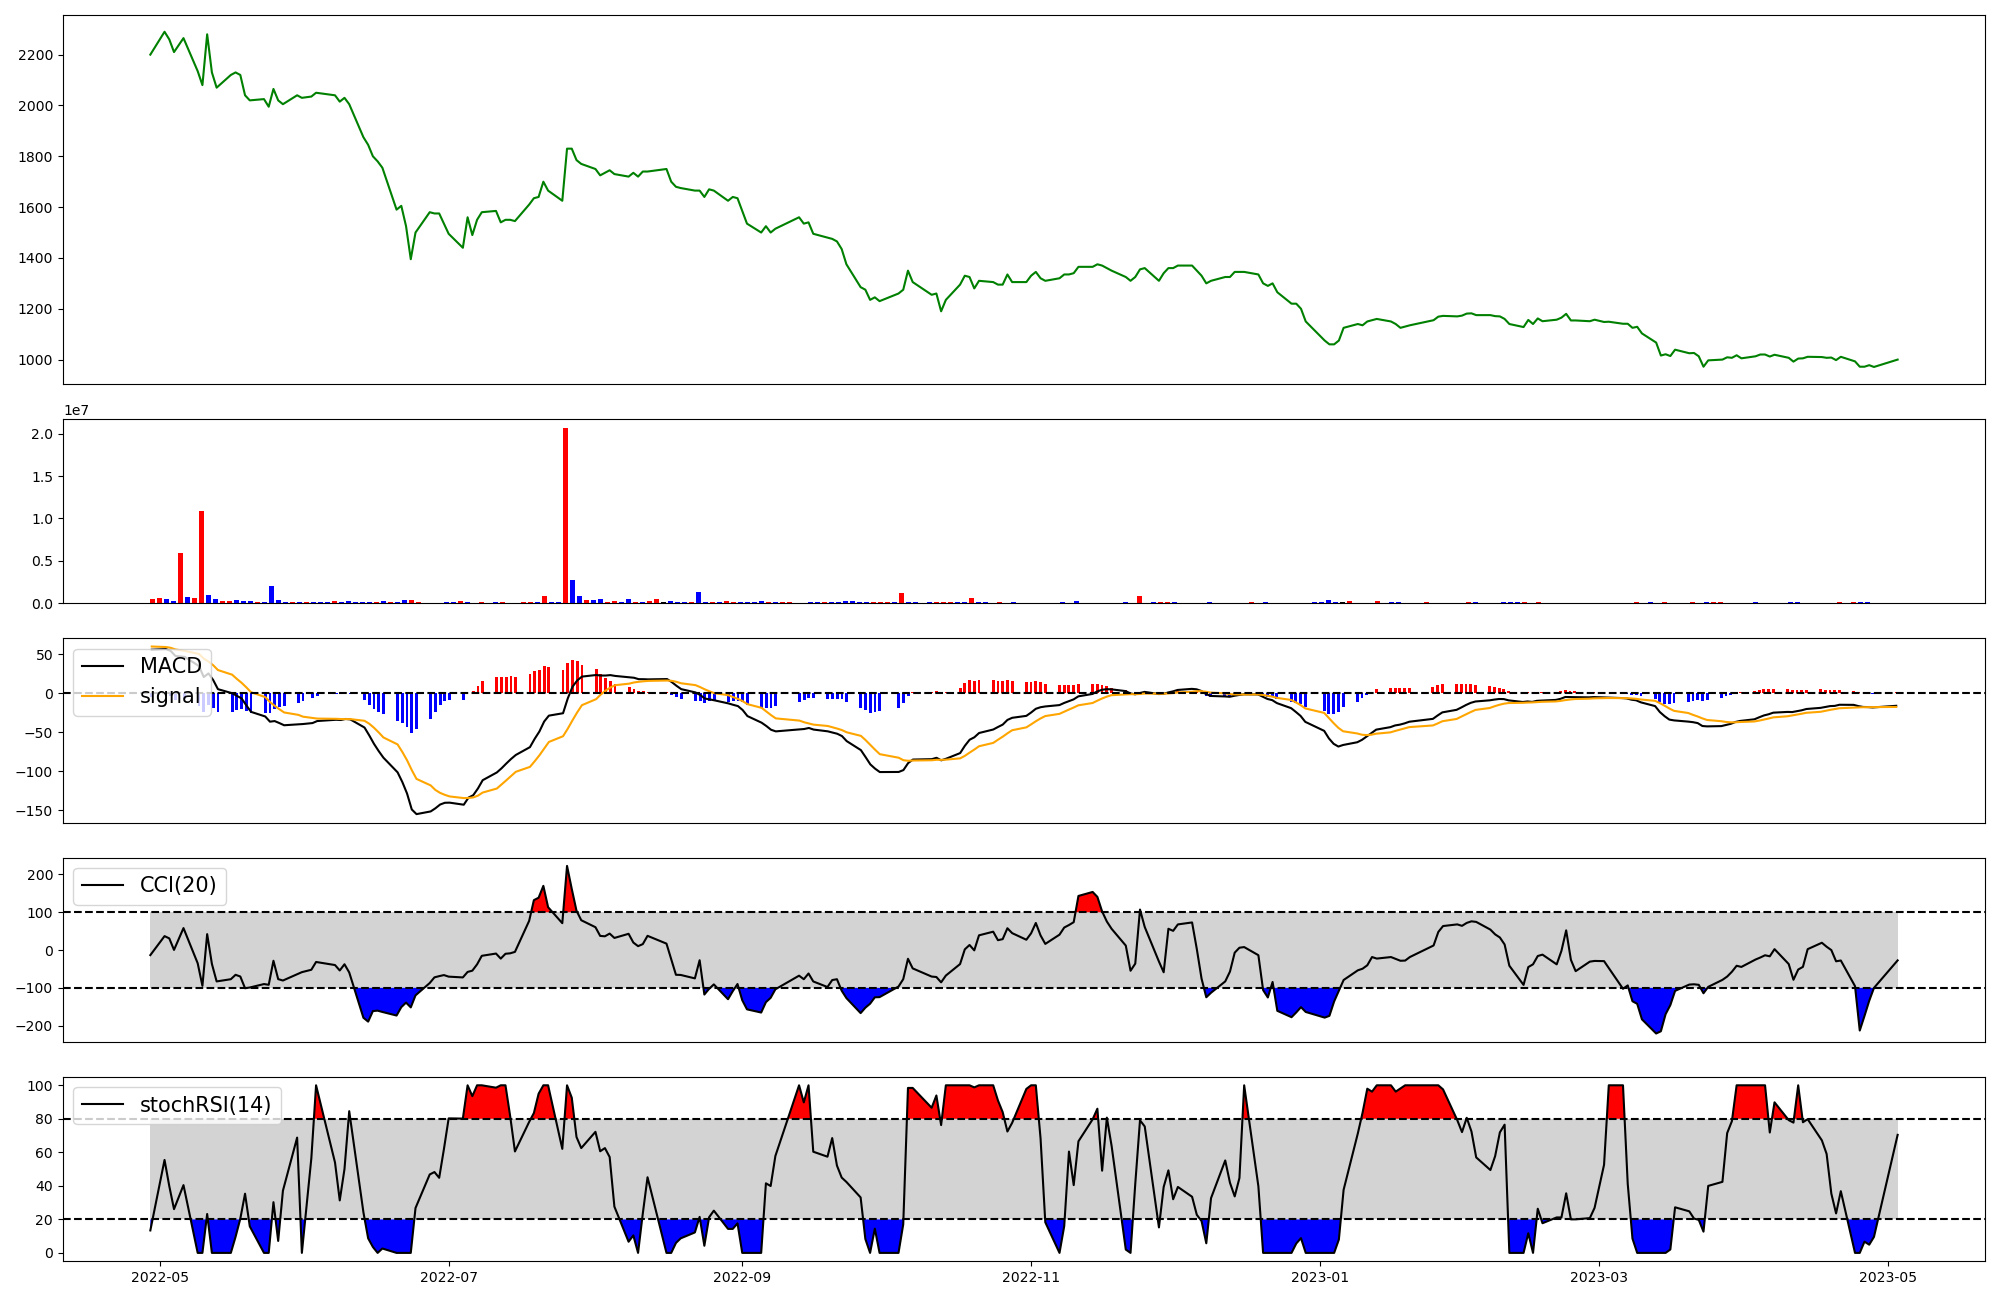The height and width of the screenshot is (1300, 2000).
Task: Click the second tallest red volume bar
Action: point(201,557)
